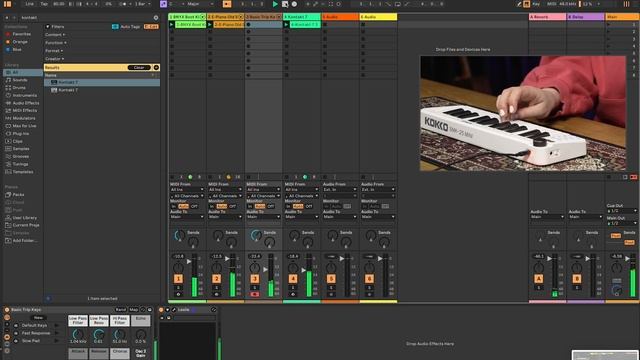Launch the Kontakt 7 clip in track 4
Image resolution: width=640 pixels, height=360 pixels.
(x=287, y=24)
